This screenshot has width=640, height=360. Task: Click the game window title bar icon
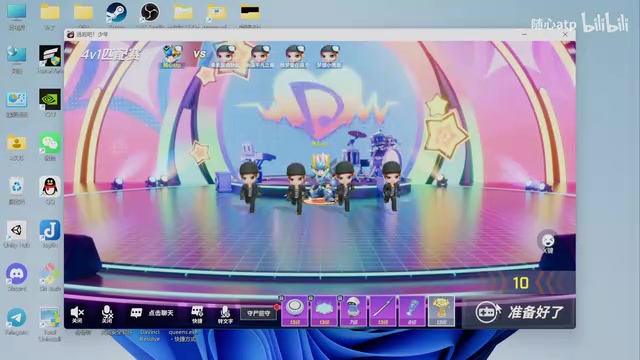(x=71, y=35)
